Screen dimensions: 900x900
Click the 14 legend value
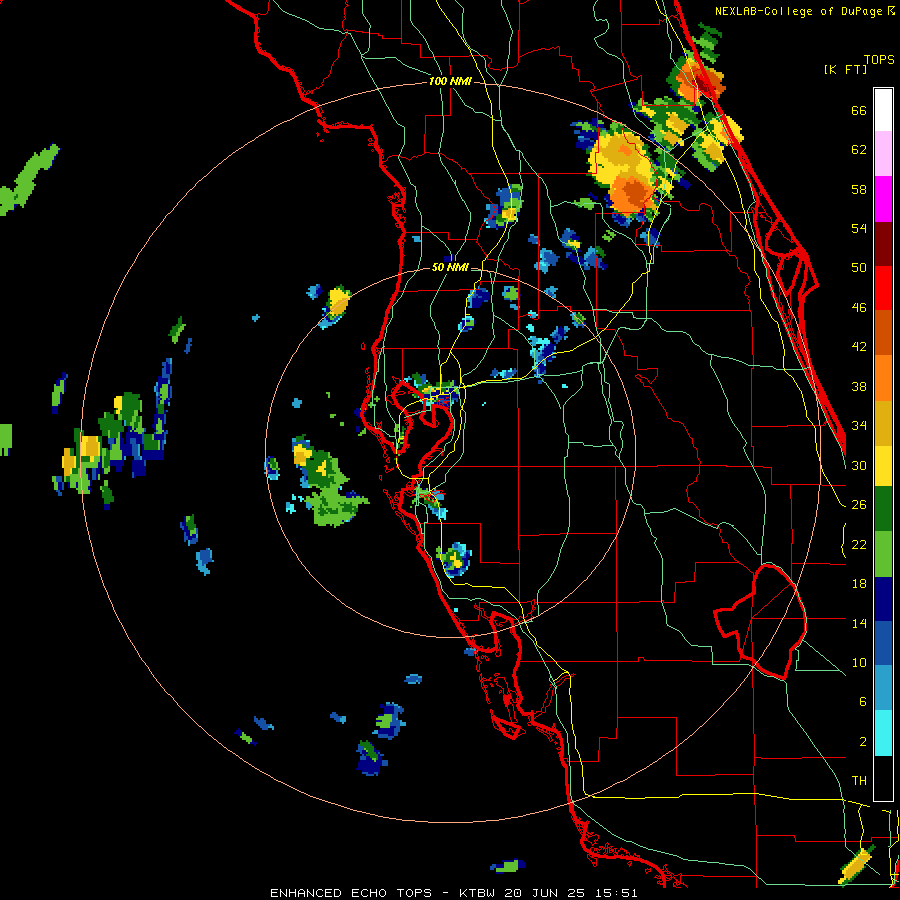(x=859, y=623)
